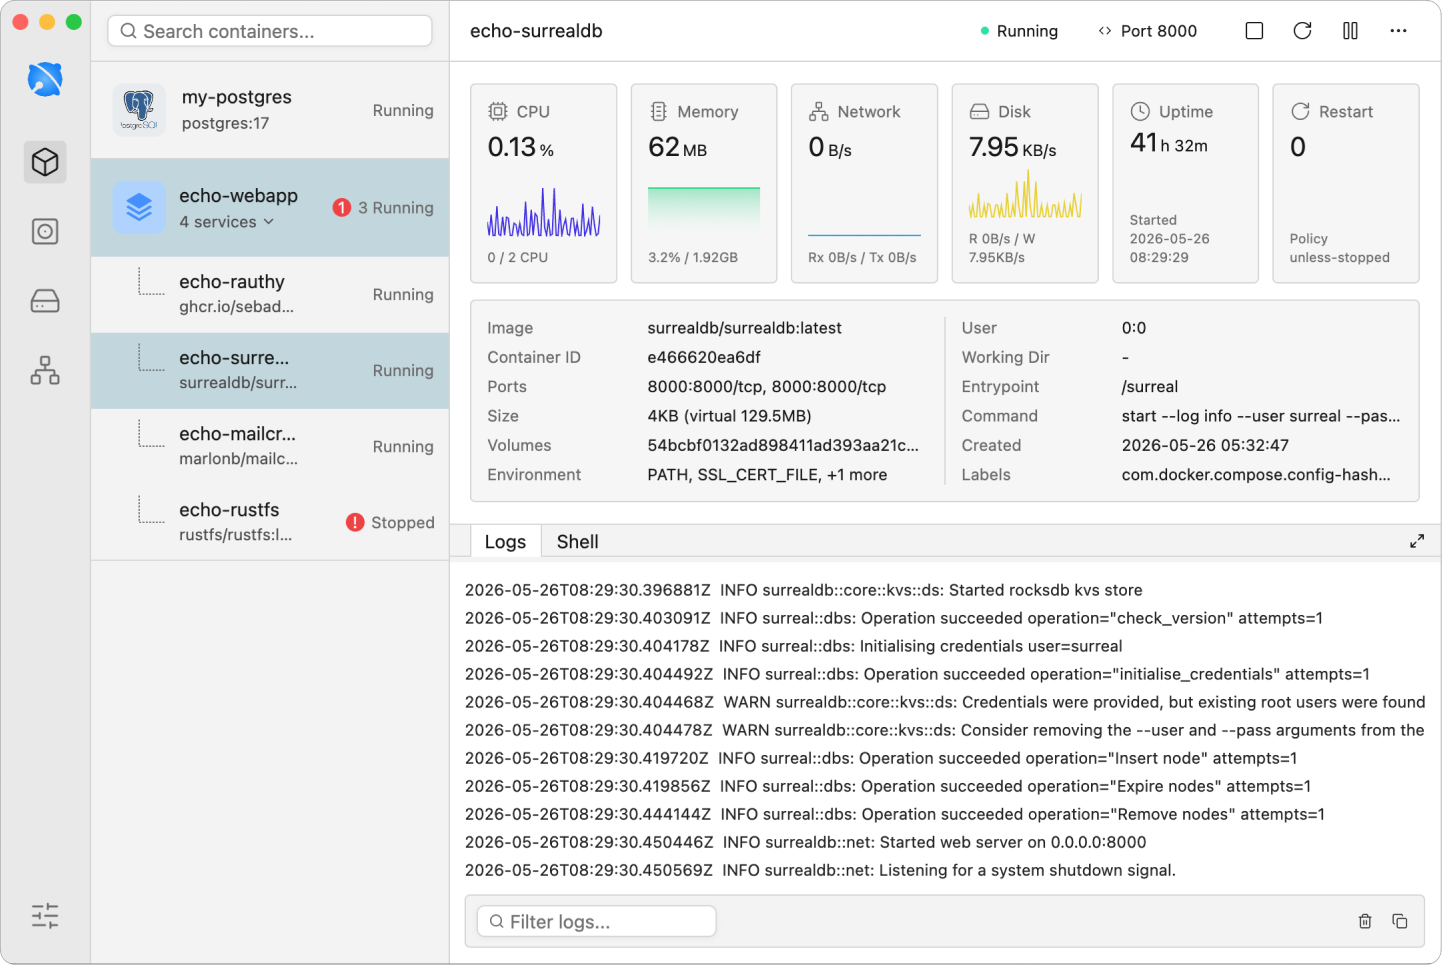Click the CPU usage sparkline chart

544,212
